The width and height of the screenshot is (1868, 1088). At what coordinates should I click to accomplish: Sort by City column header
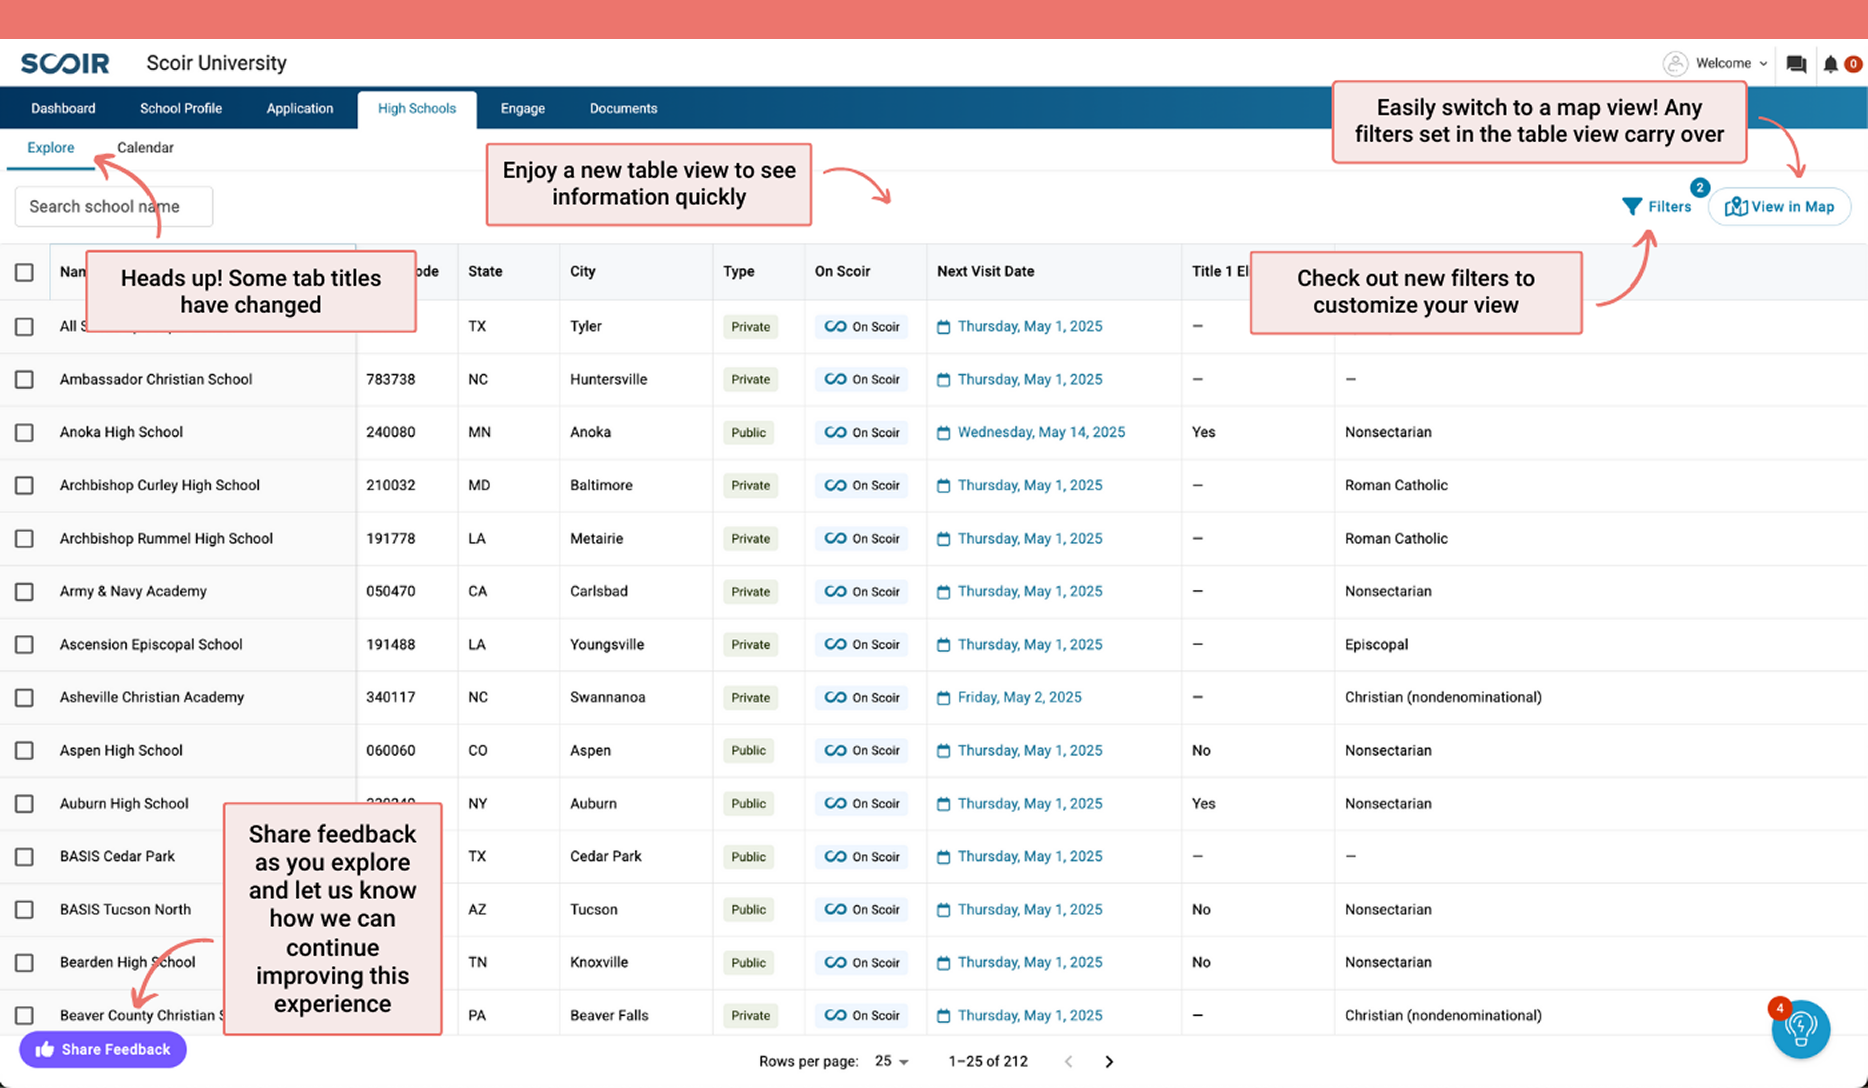pyautogui.click(x=582, y=271)
